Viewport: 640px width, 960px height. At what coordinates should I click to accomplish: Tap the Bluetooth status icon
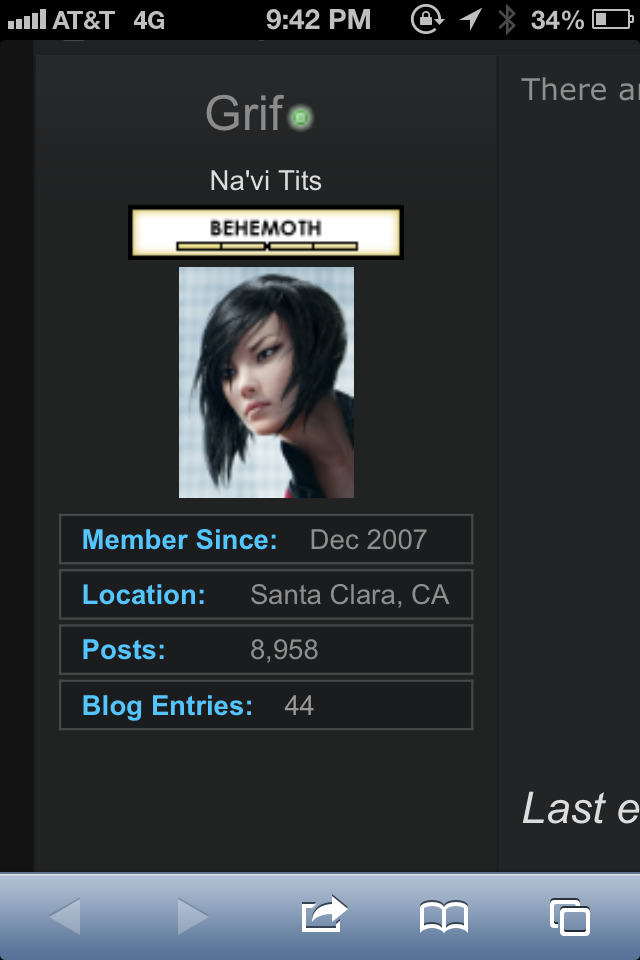click(x=506, y=20)
